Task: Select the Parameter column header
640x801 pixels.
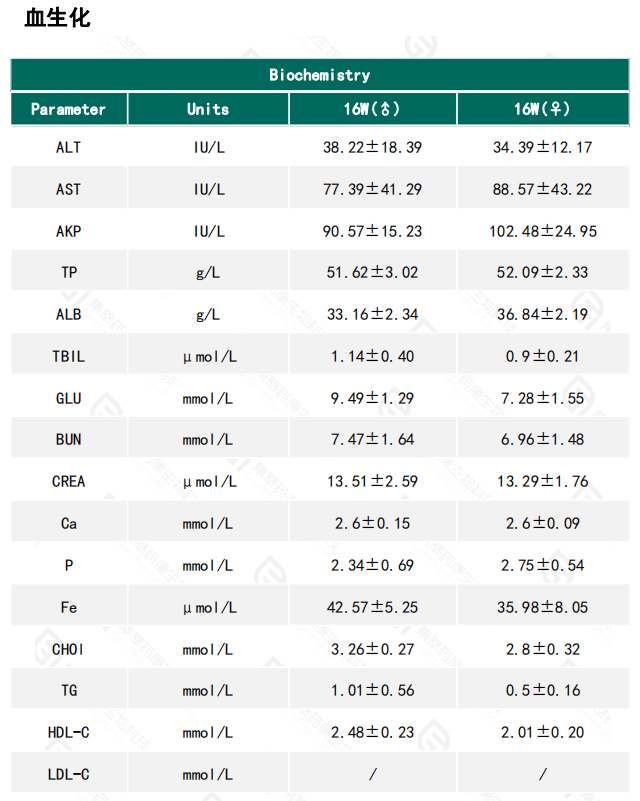Action: click(68, 109)
